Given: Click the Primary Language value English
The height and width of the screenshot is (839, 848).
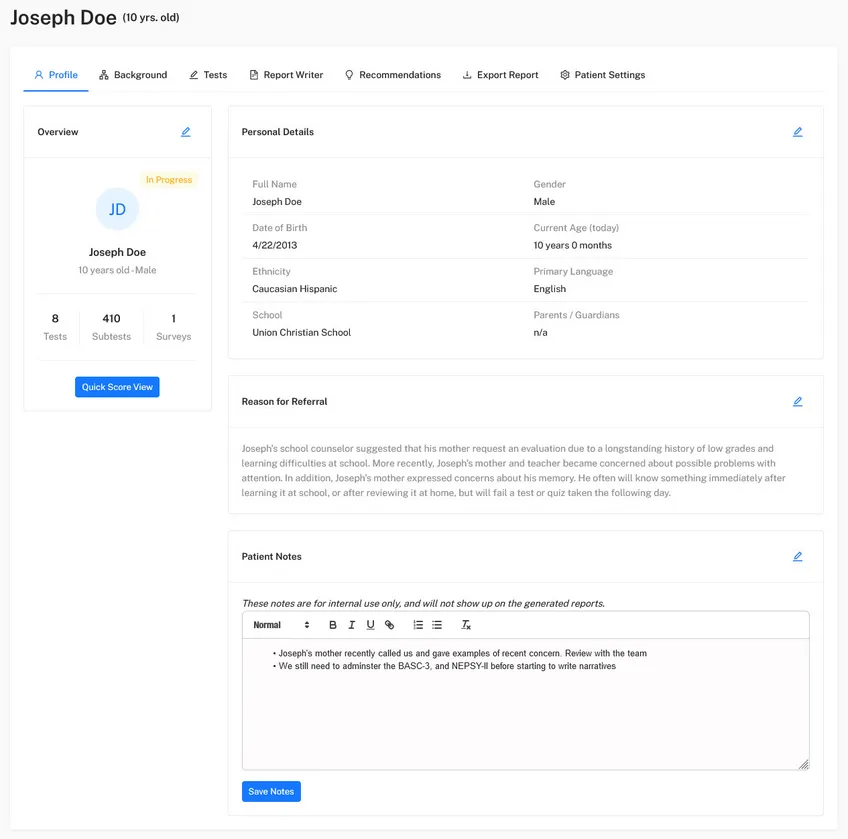Looking at the screenshot, I should pos(549,289).
